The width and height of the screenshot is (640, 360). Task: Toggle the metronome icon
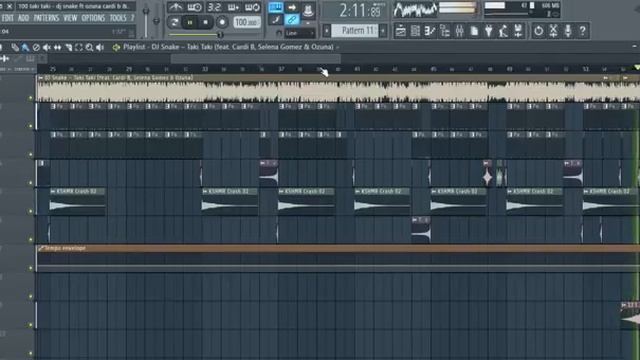[176, 7]
